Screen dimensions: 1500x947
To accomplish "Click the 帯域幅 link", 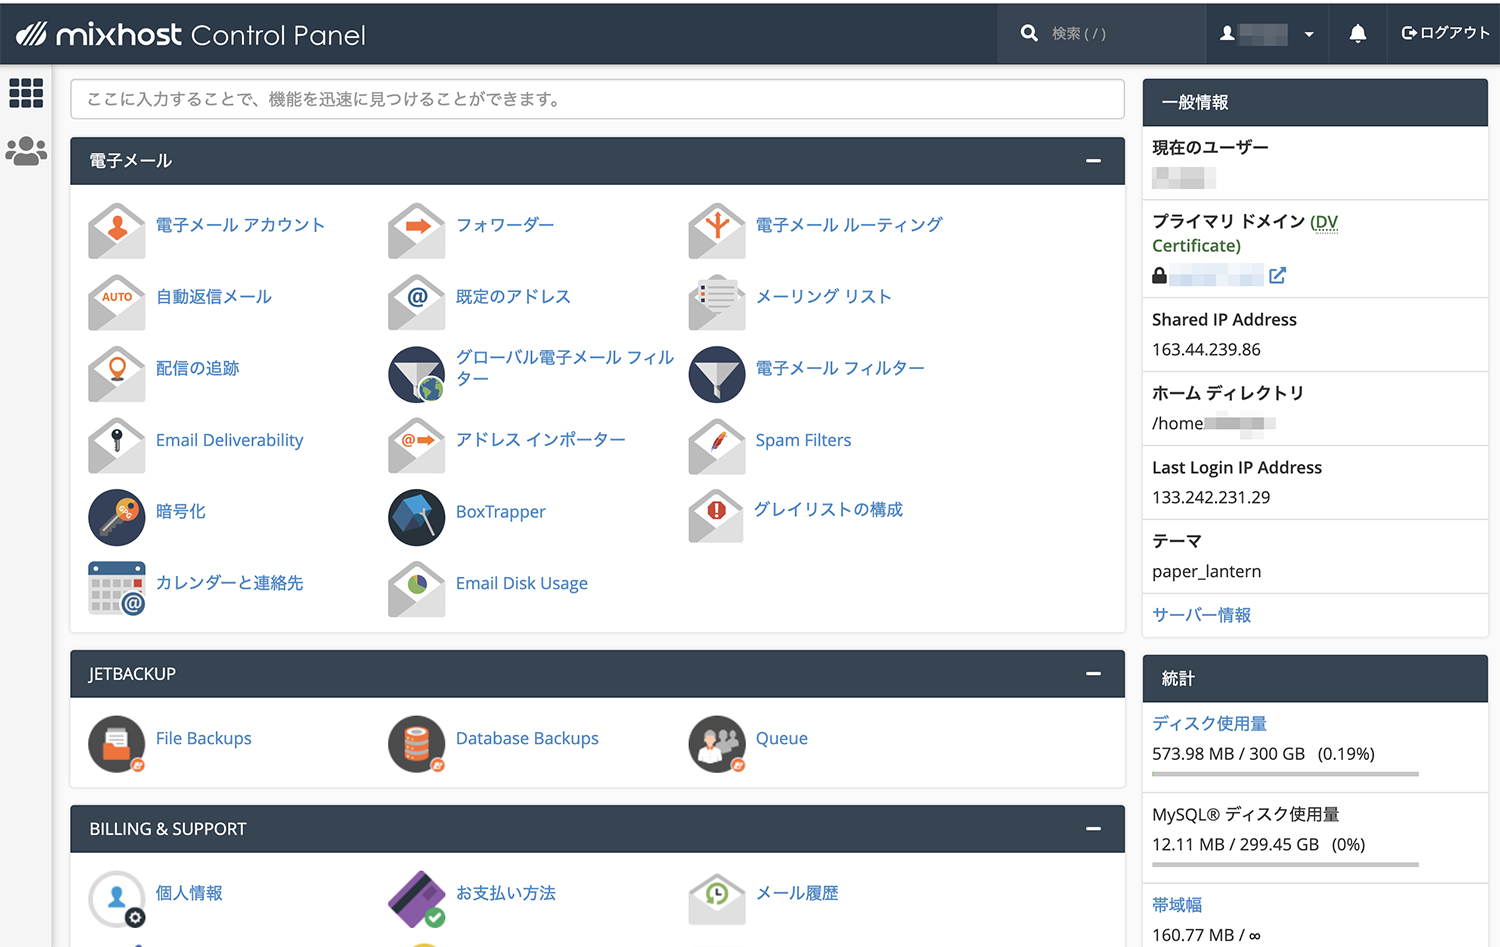I will coord(1177,905).
